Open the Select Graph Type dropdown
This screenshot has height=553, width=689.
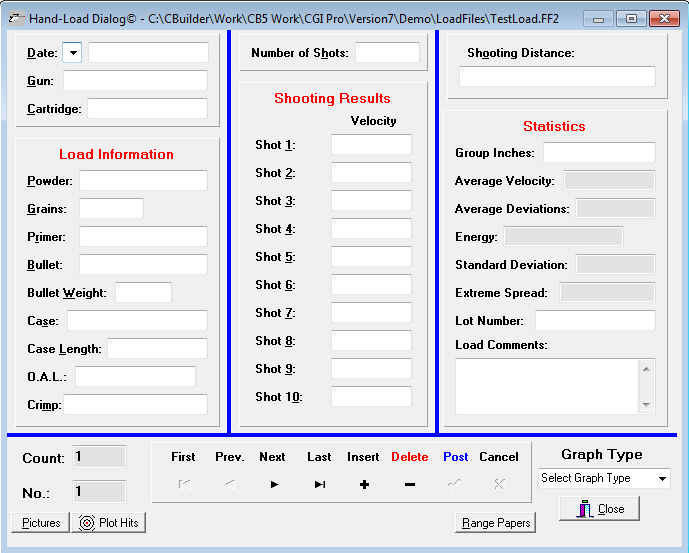(603, 478)
